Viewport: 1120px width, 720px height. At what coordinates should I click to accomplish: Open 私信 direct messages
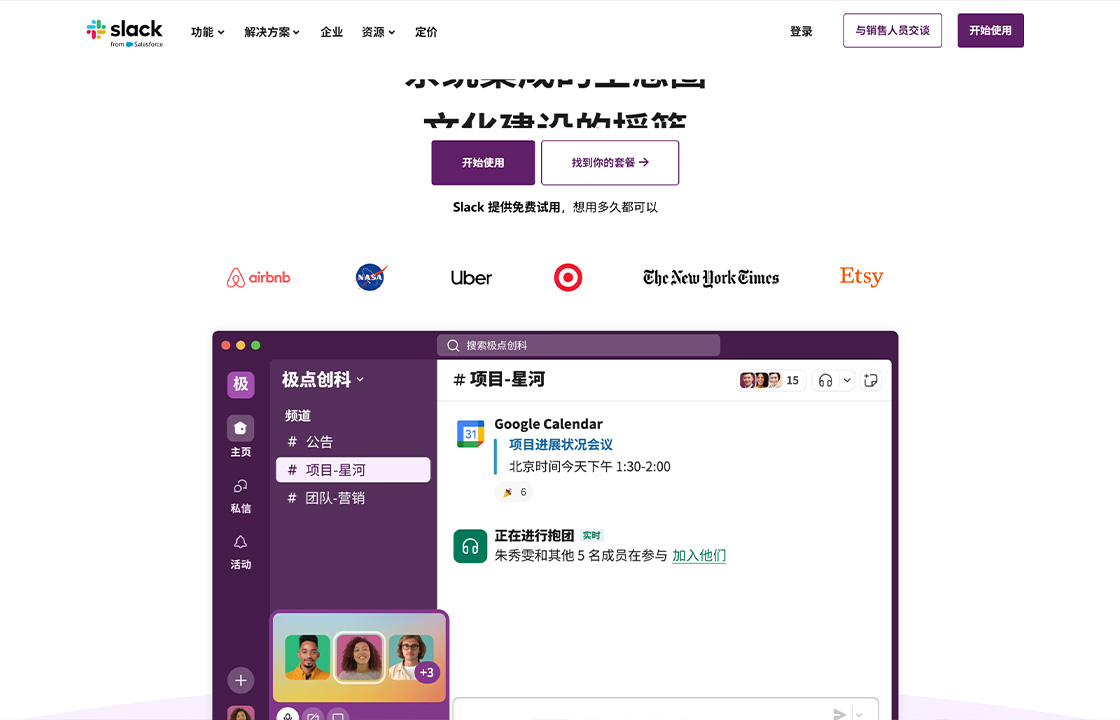[x=241, y=496]
